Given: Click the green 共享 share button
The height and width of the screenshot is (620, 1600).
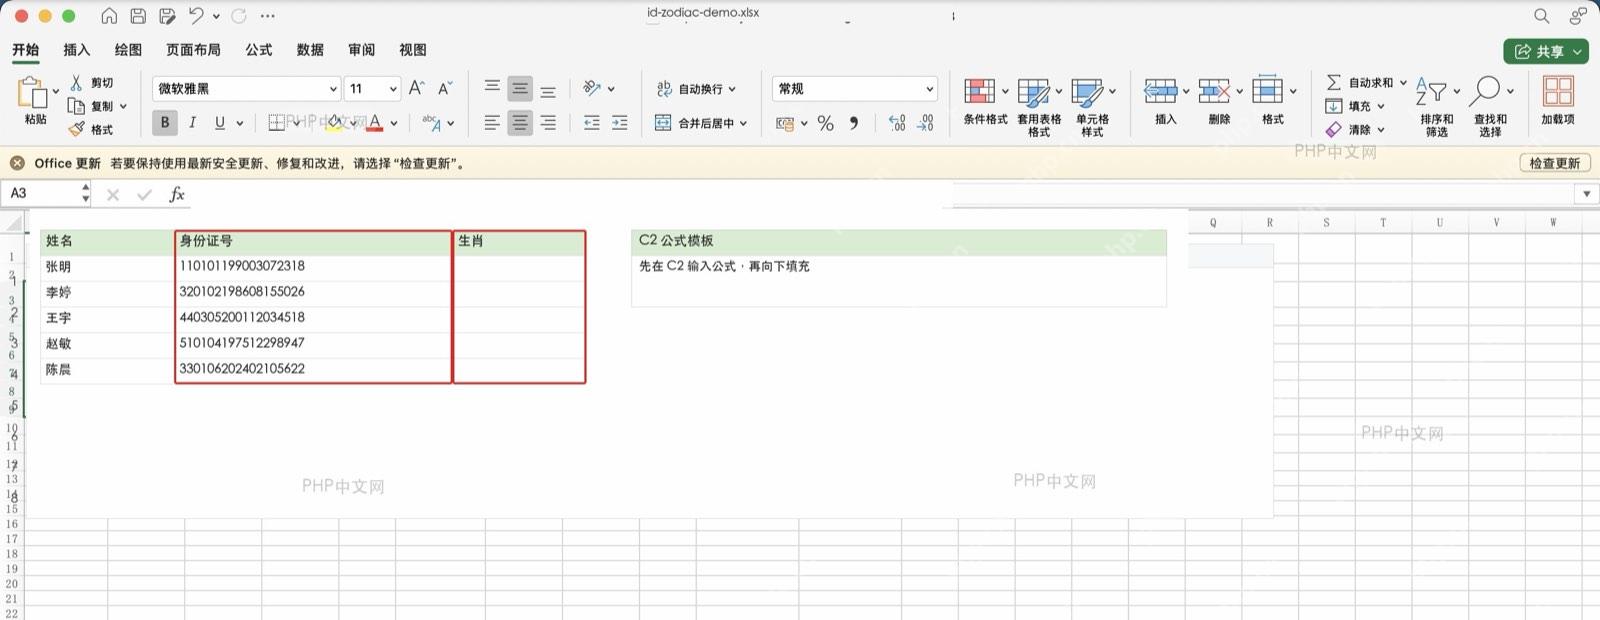Looking at the screenshot, I should pos(1546,51).
